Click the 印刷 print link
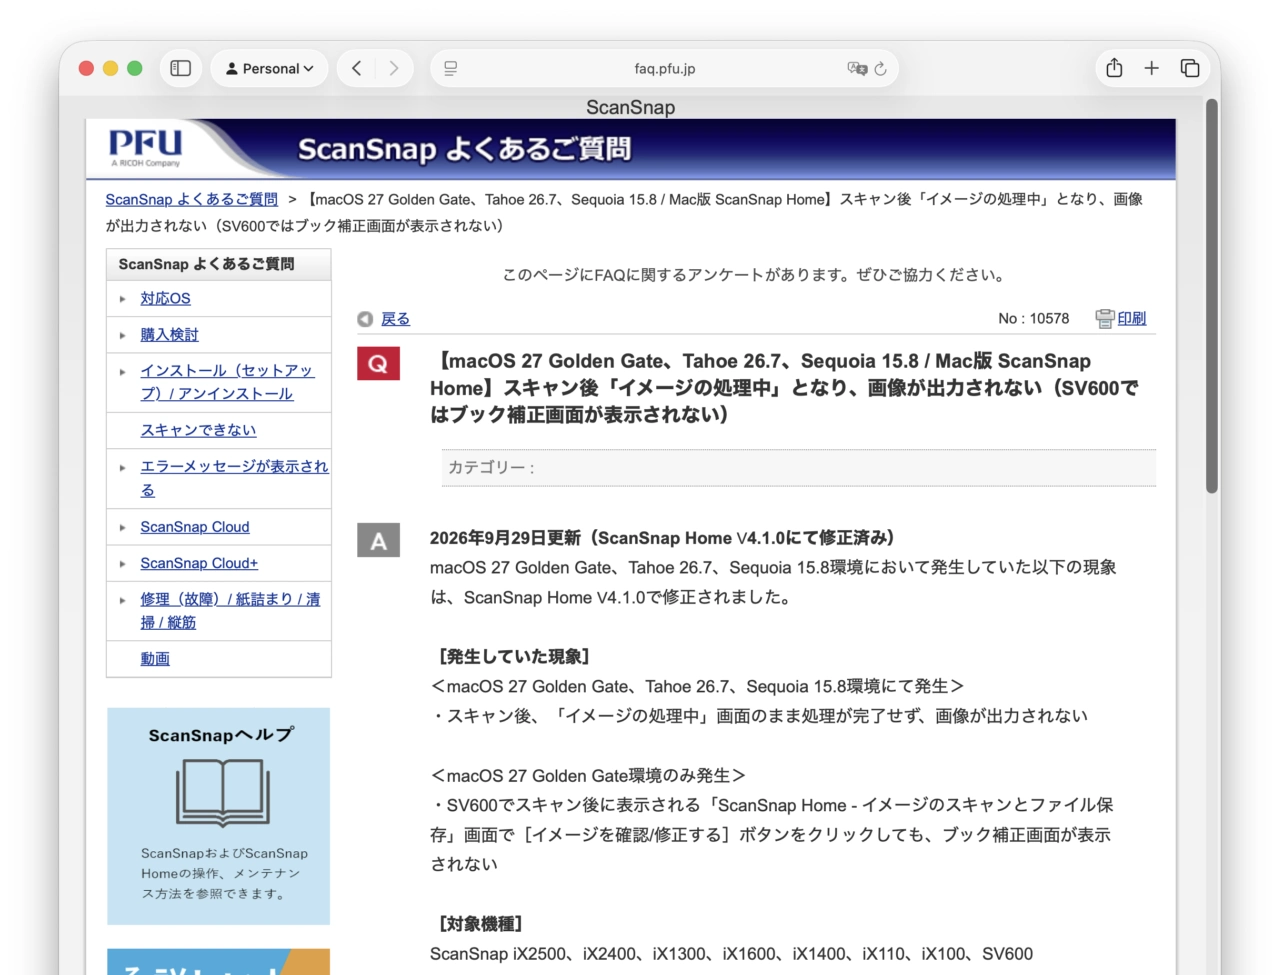The image size is (1280, 975). pos(1132,318)
